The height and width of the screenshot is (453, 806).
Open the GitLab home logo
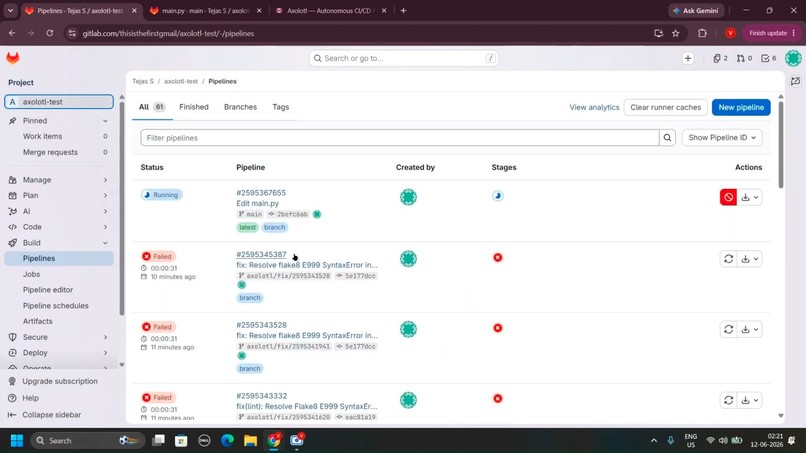(x=13, y=58)
